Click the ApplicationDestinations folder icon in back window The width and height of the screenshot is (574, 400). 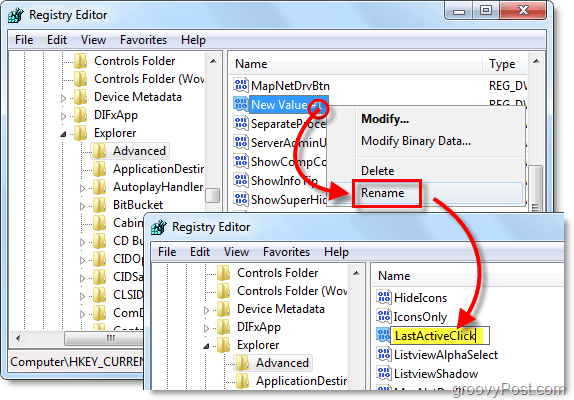pos(99,169)
